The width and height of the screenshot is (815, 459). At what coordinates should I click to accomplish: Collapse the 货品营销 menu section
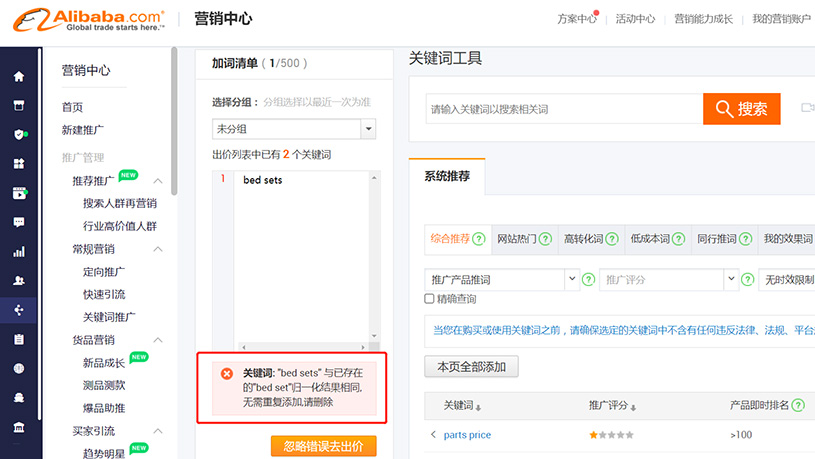tap(158, 340)
